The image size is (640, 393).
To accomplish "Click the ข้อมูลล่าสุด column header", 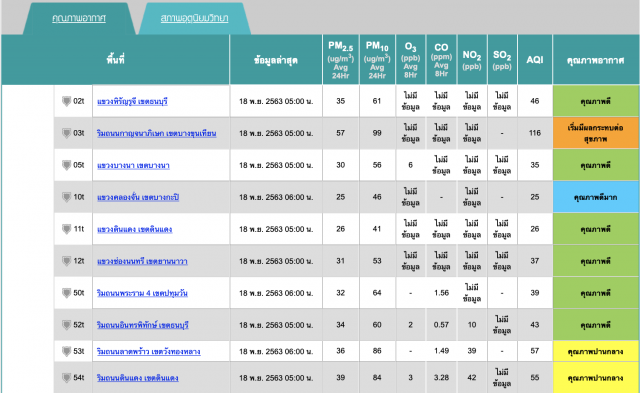I will click(x=276, y=60).
